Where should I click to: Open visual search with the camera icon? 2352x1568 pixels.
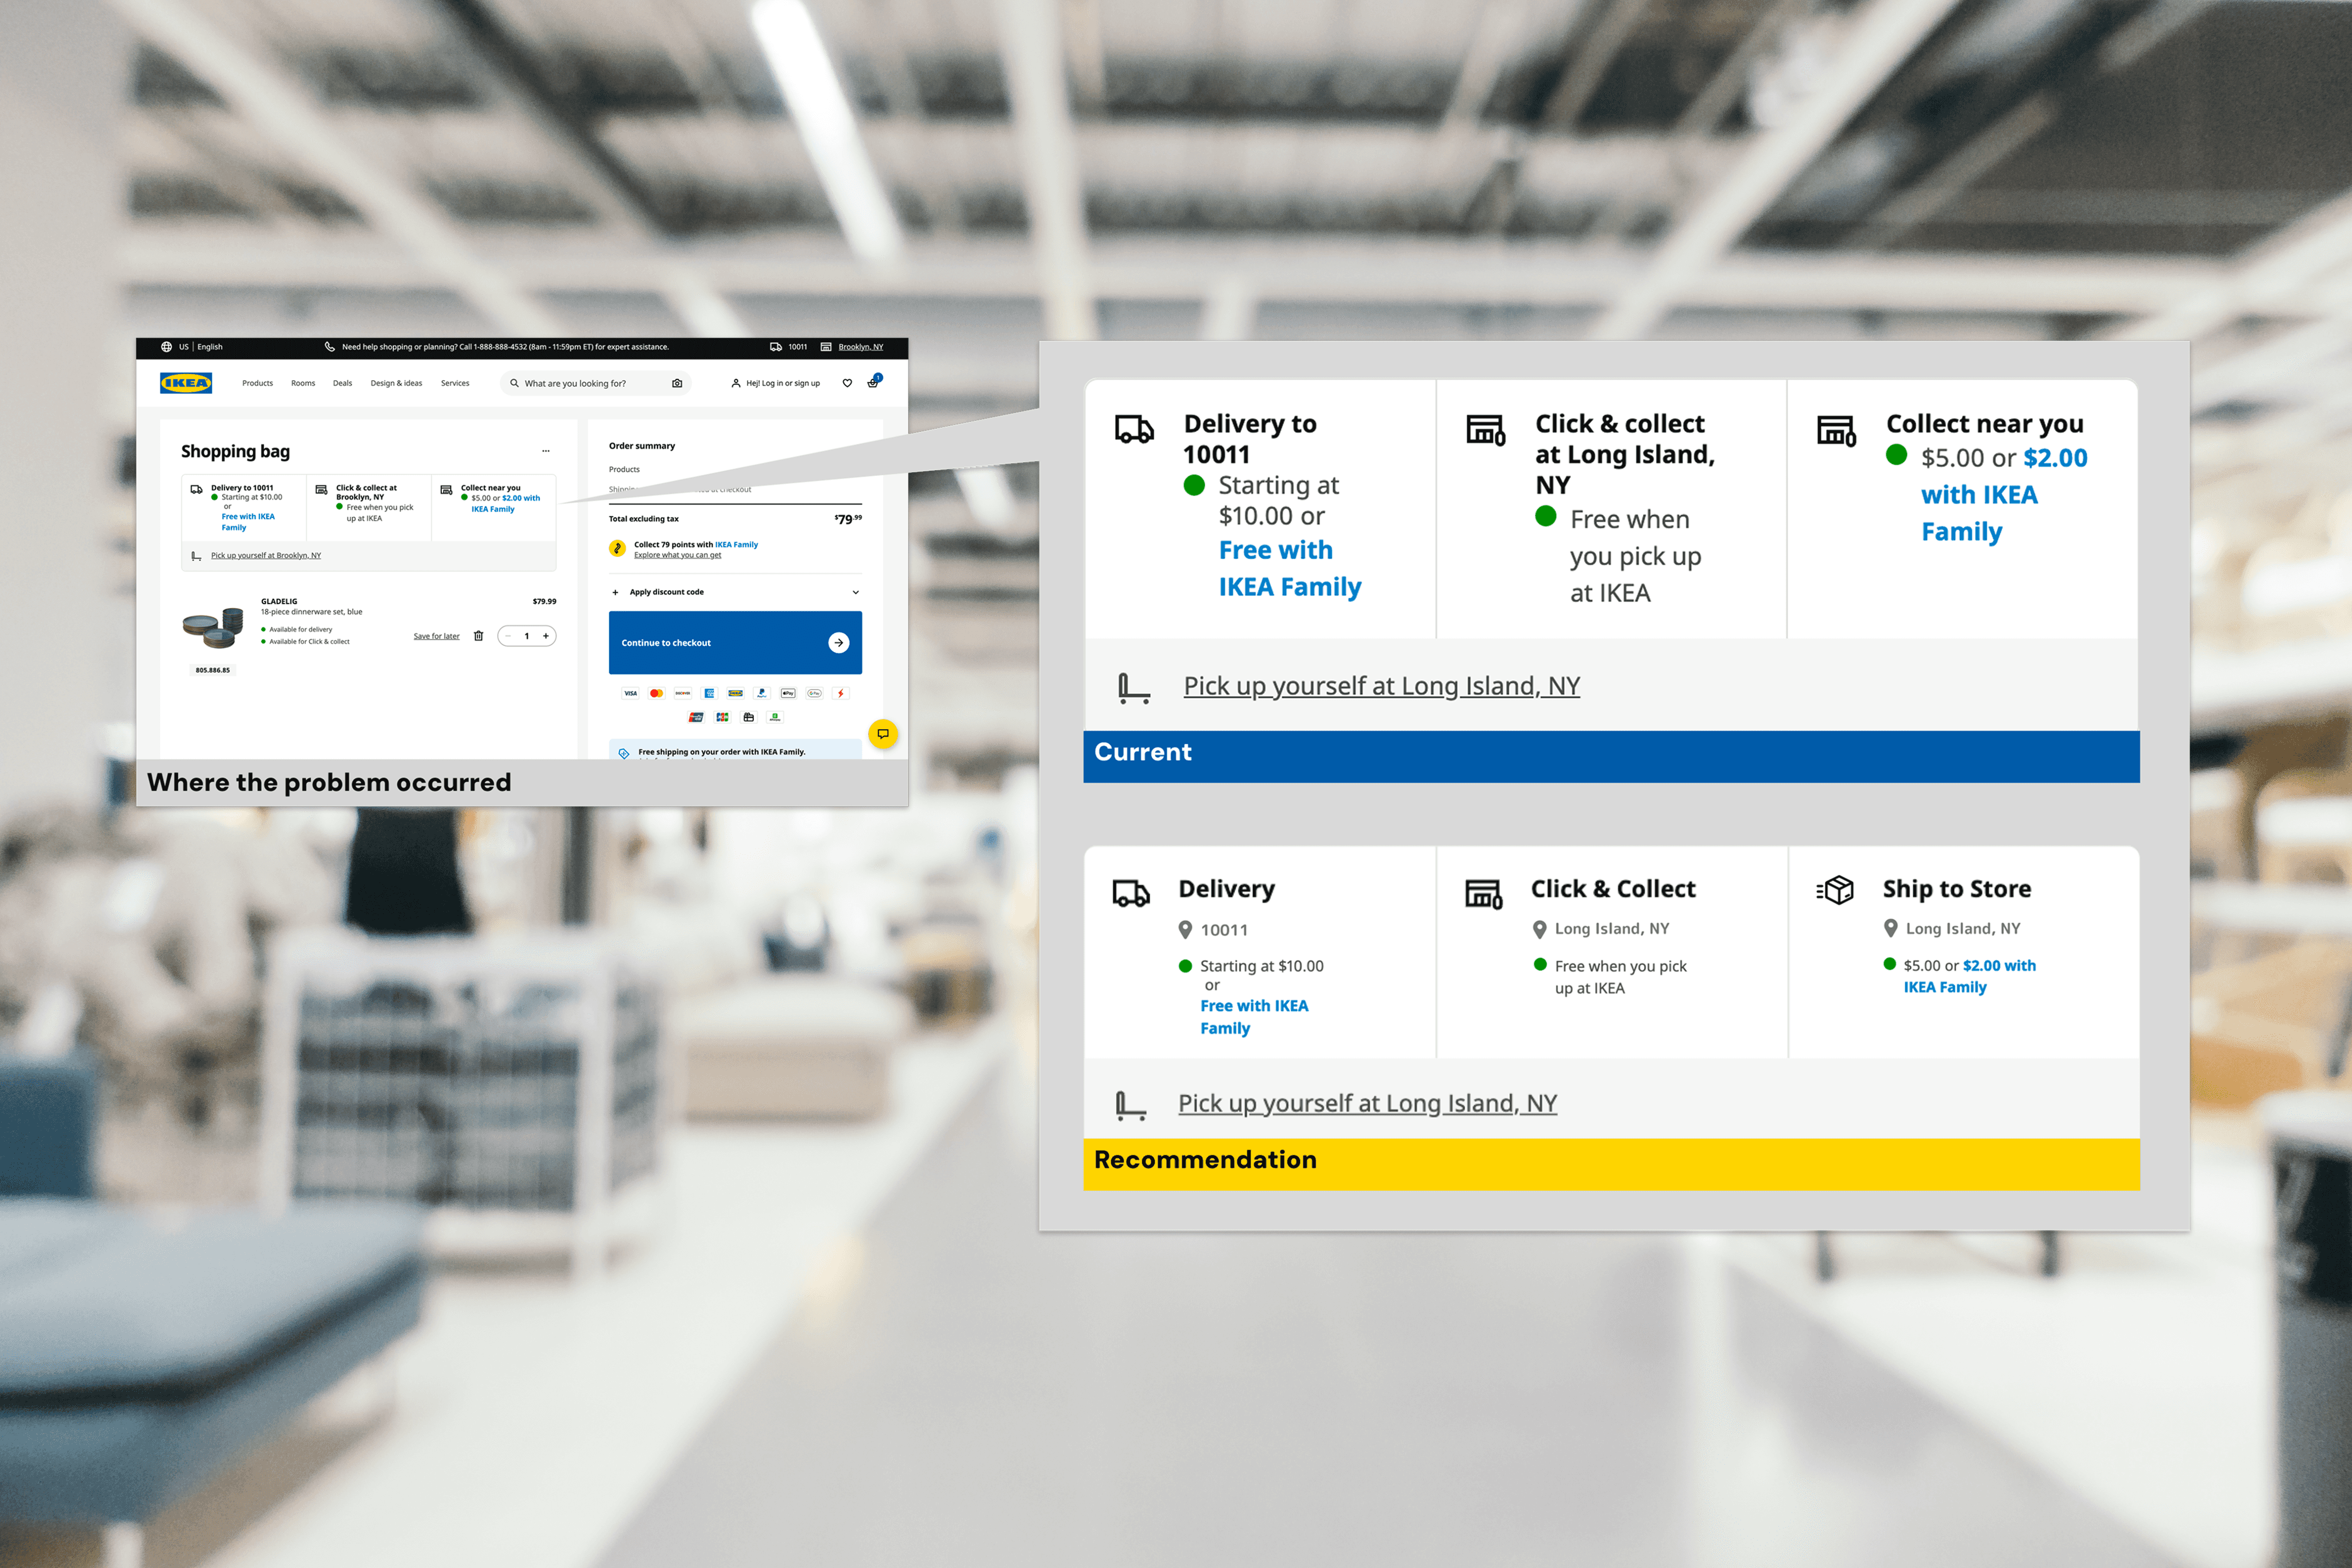(x=678, y=383)
